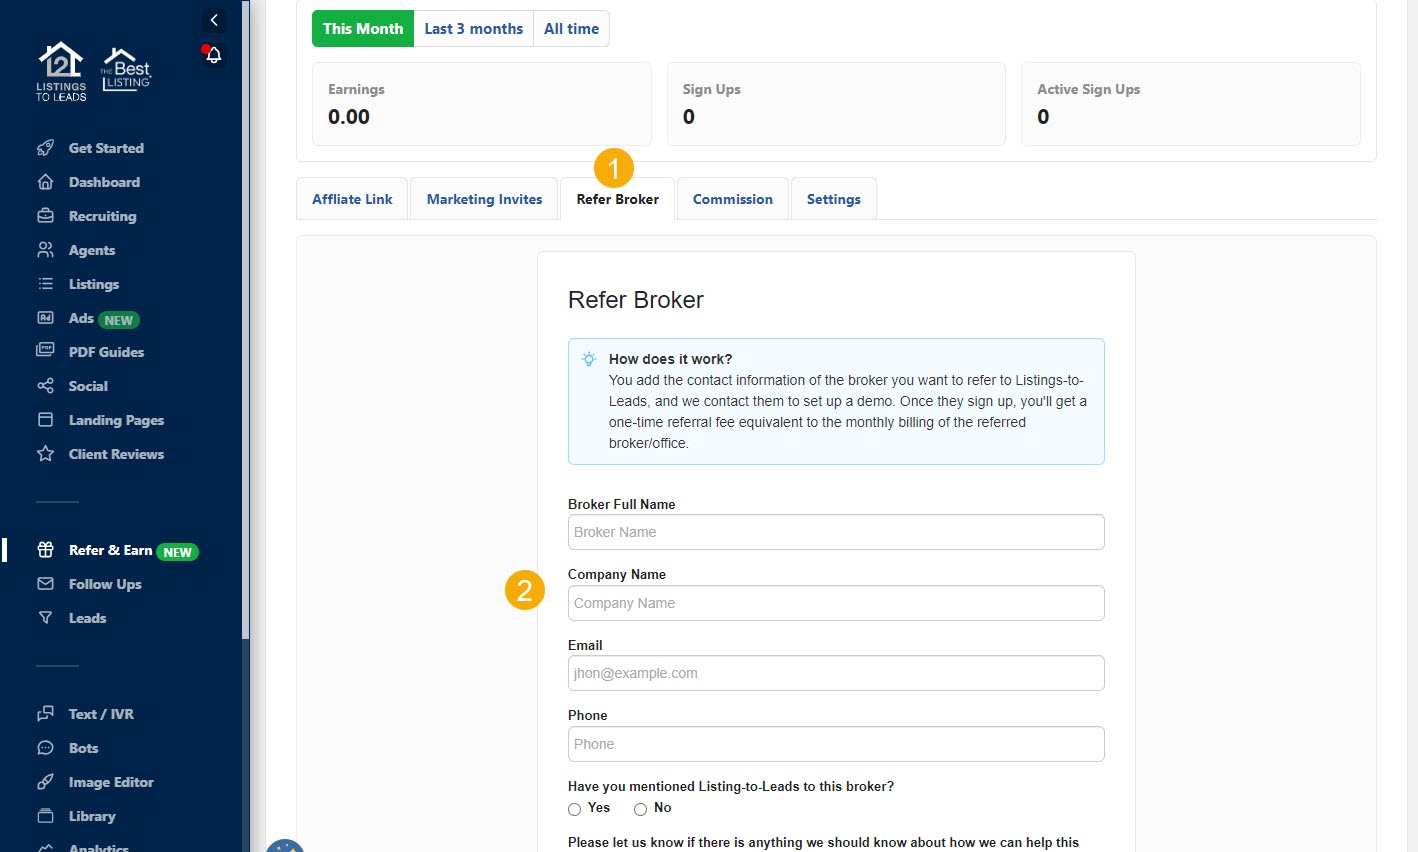Show All time earnings stats
This screenshot has height=852, width=1418.
(571, 29)
